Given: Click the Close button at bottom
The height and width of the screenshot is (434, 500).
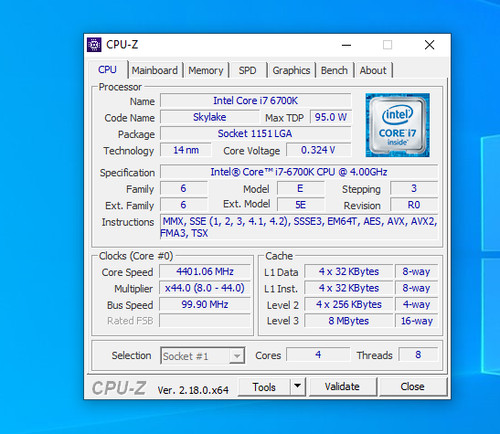Looking at the screenshot, I should coord(412,387).
